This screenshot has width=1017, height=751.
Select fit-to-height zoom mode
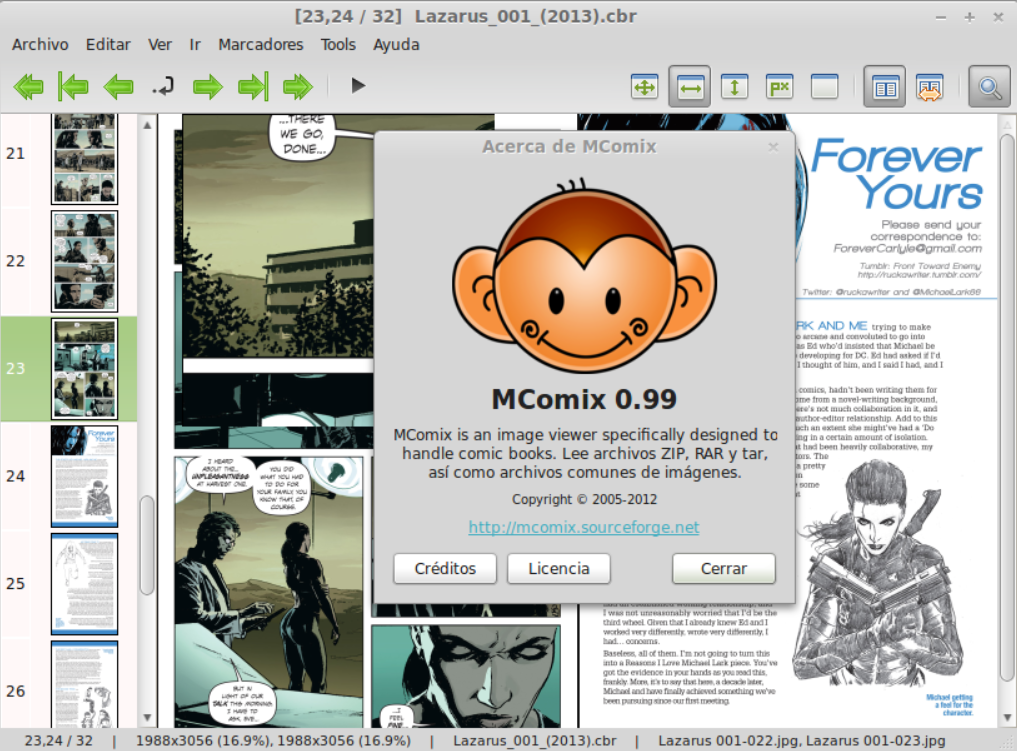point(735,86)
